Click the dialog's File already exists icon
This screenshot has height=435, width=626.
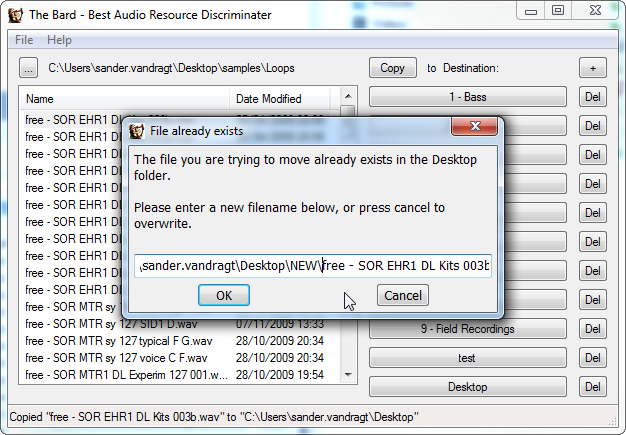pyautogui.click(x=136, y=131)
